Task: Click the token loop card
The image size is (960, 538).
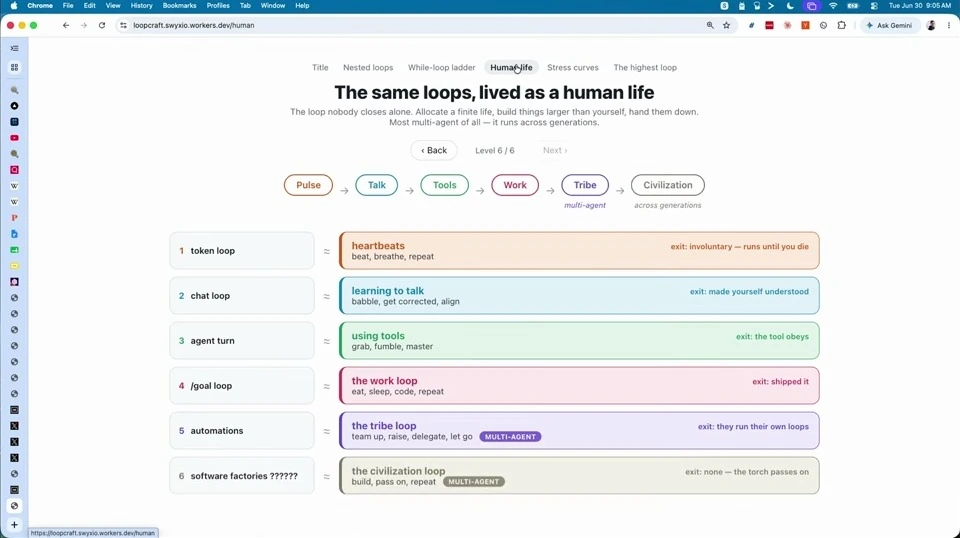Action: coord(242,250)
